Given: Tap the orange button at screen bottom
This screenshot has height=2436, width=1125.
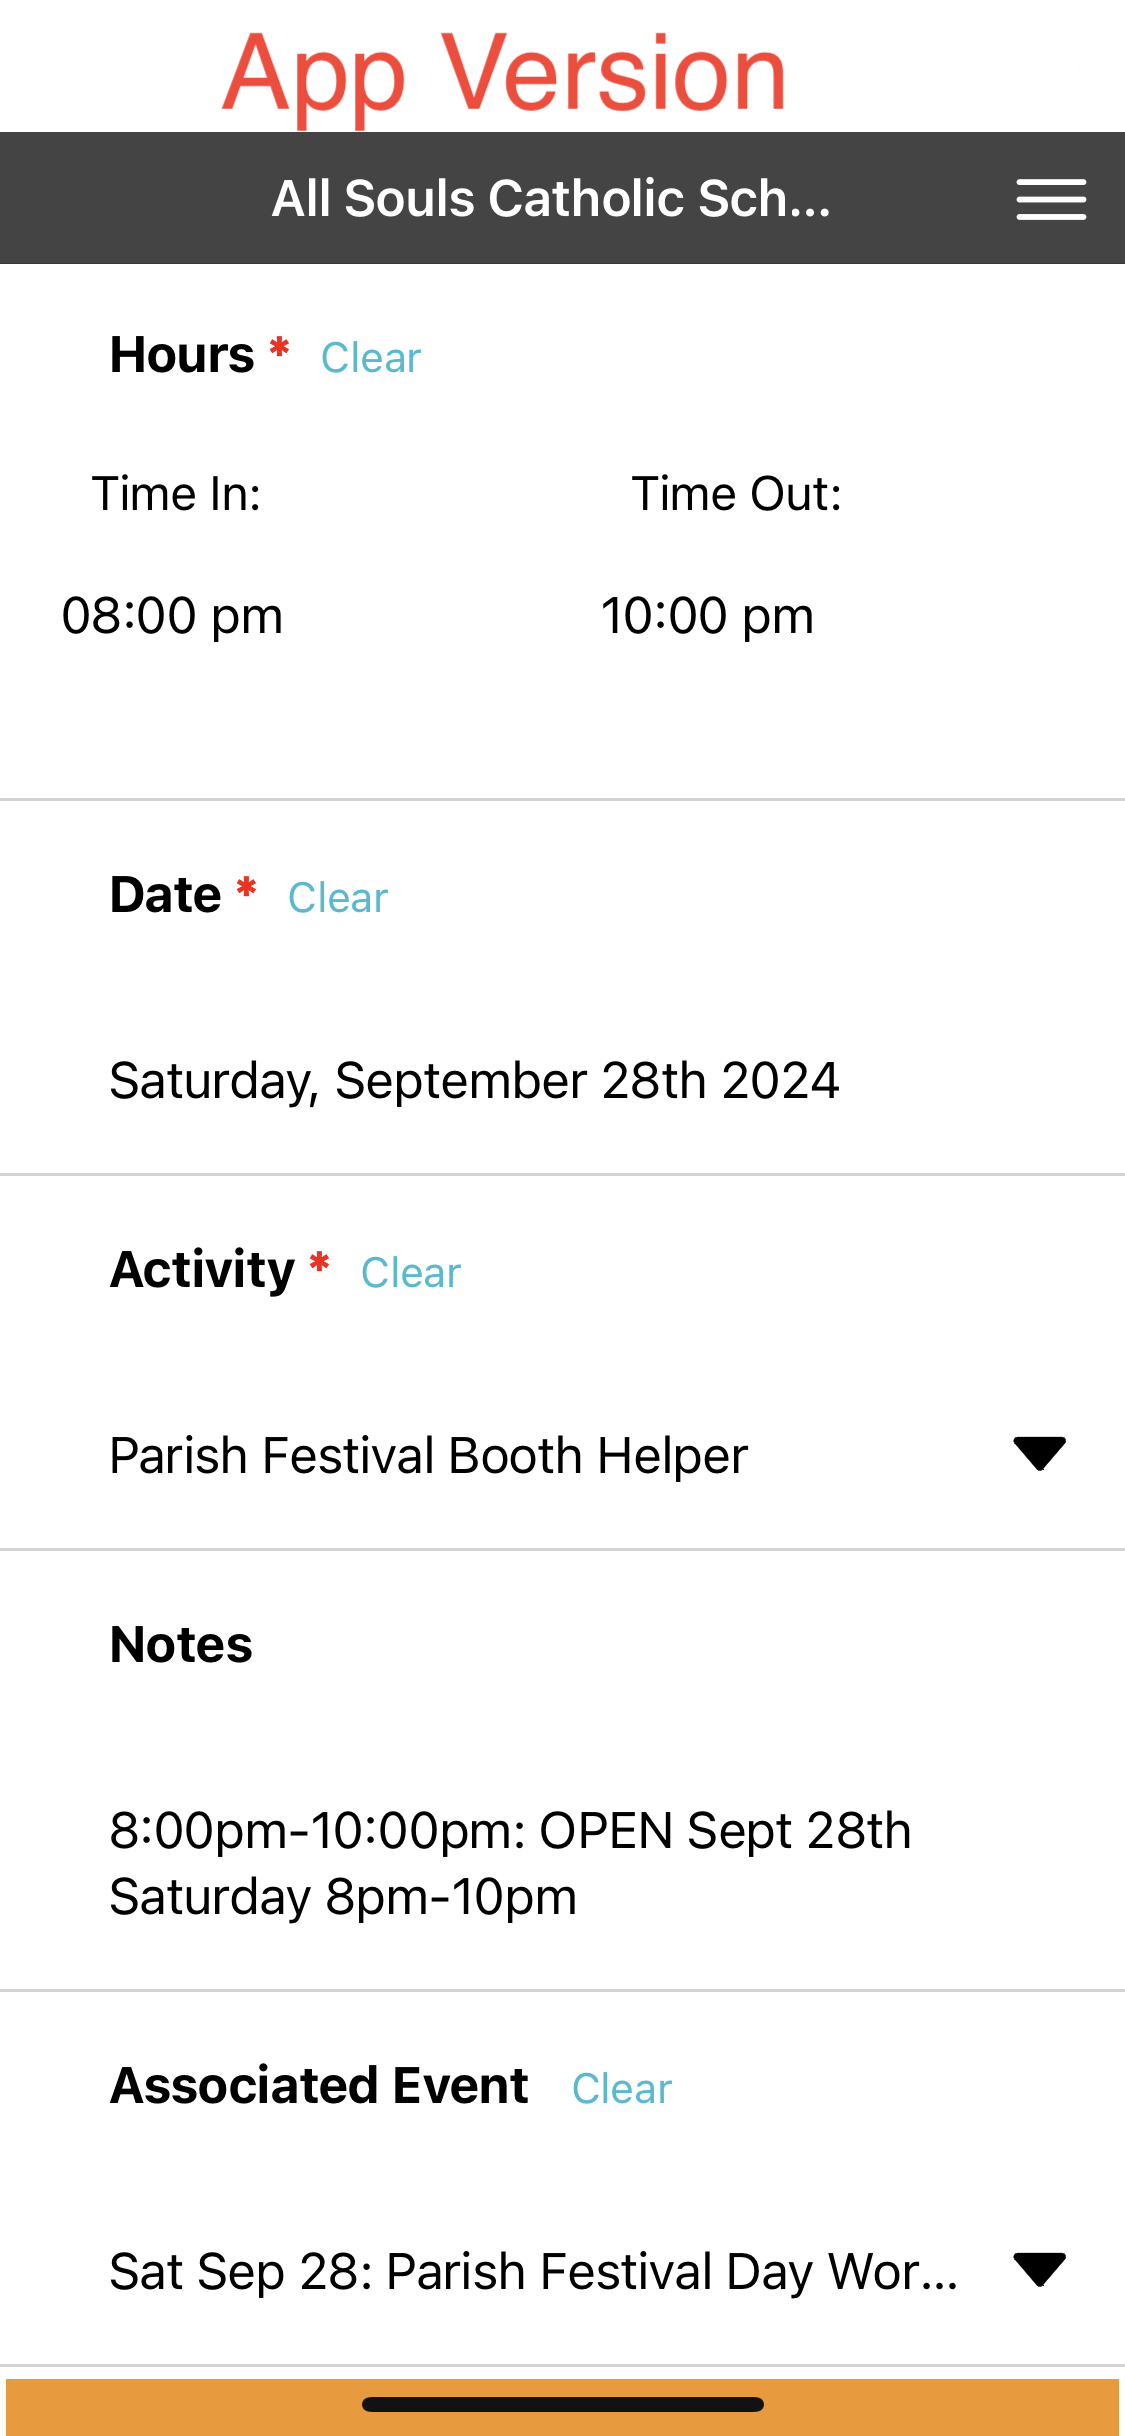Looking at the screenshot, I should [x=562, y=2406].
